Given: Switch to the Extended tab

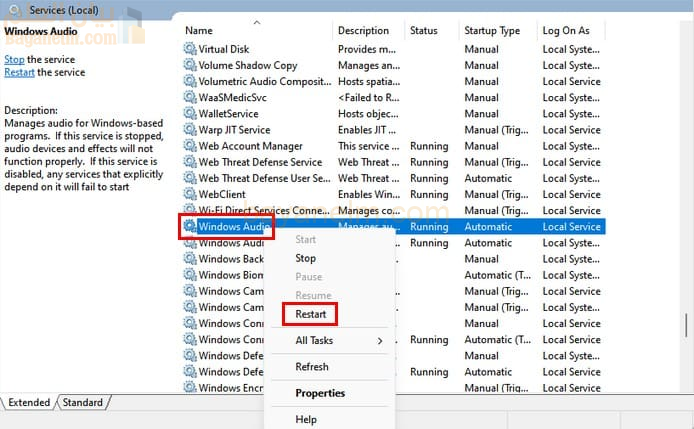Looking at the screenshot, I should click(29, 403).
